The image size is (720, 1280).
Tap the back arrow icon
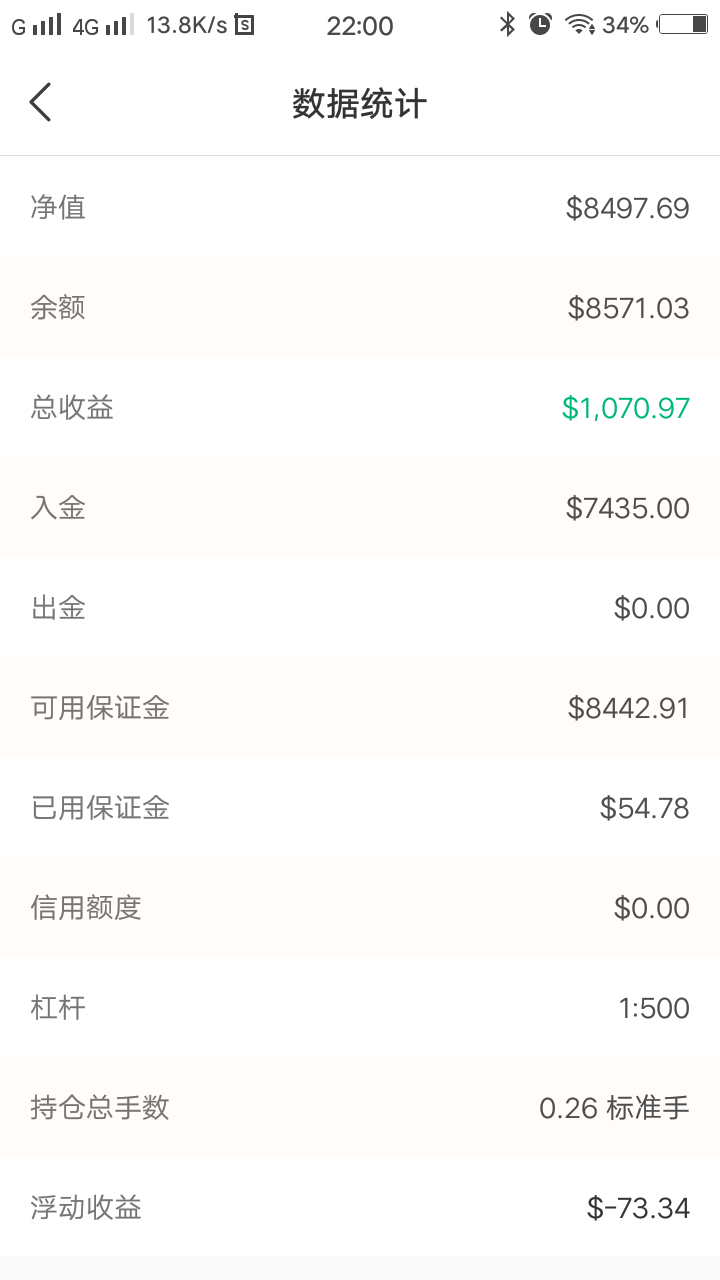pyautogui.click(x=40, y=103)
